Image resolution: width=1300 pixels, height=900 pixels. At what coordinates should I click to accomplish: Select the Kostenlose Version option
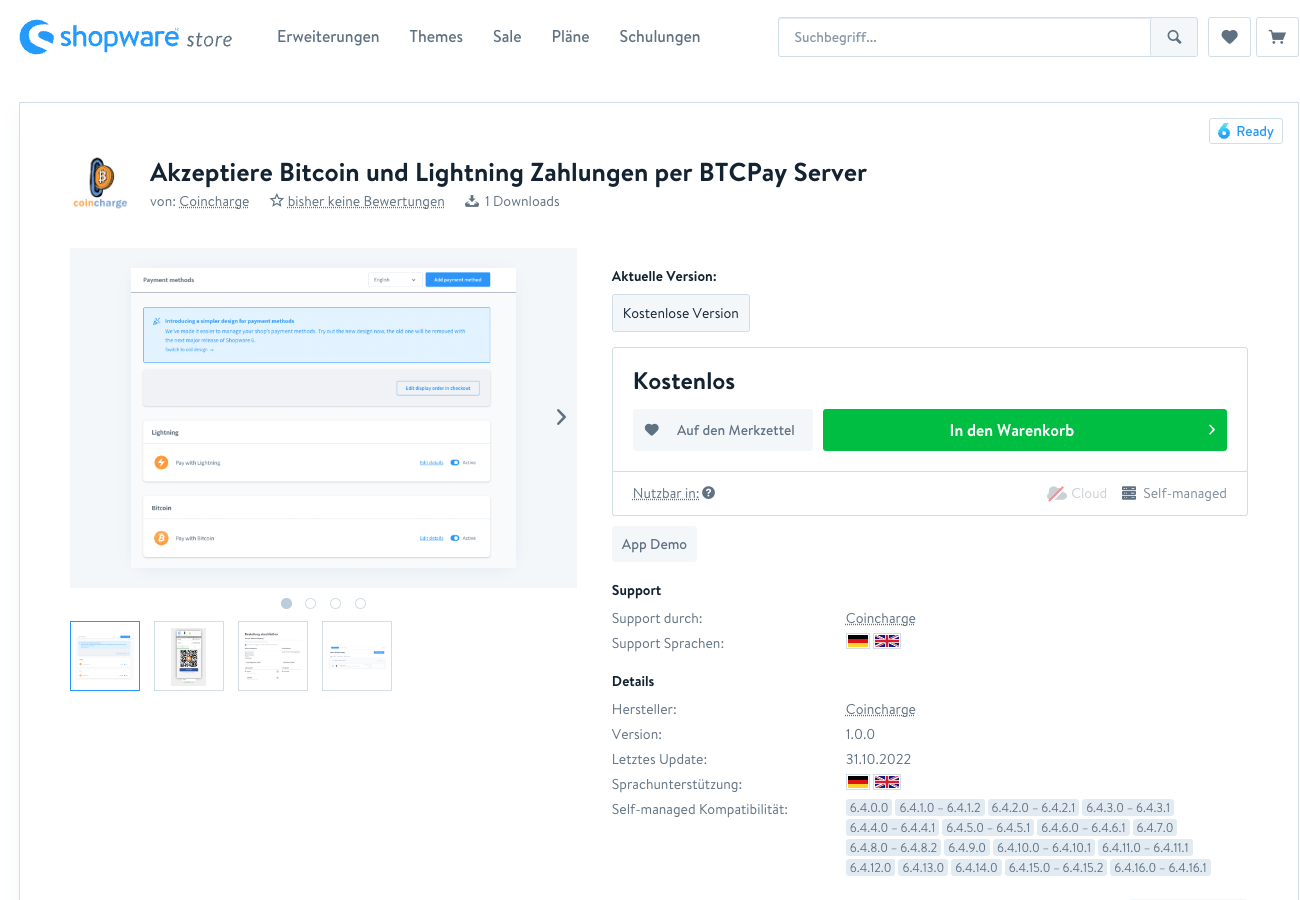point(681,313)
